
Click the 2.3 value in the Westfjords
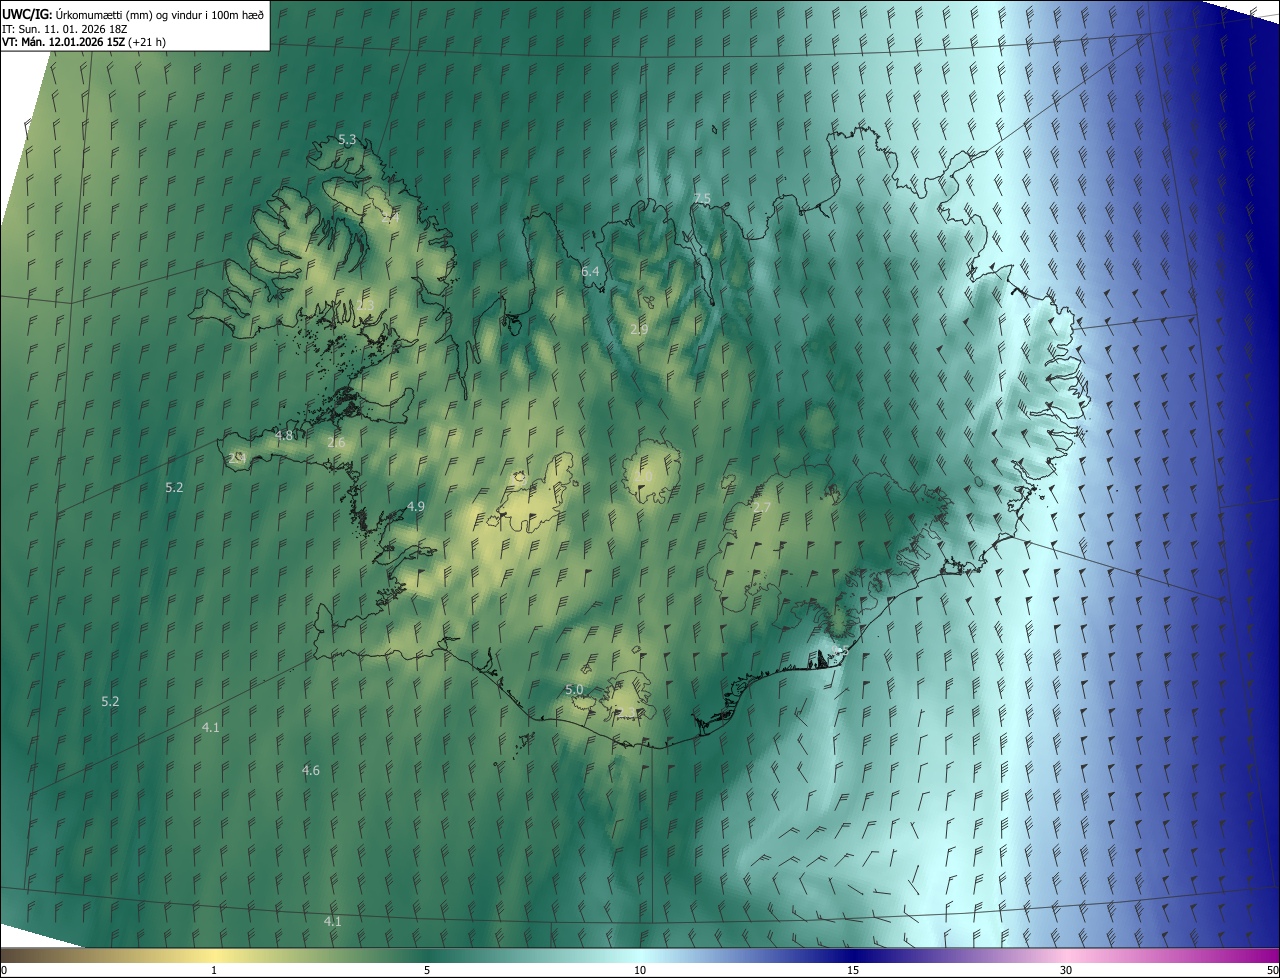[365, 304]
